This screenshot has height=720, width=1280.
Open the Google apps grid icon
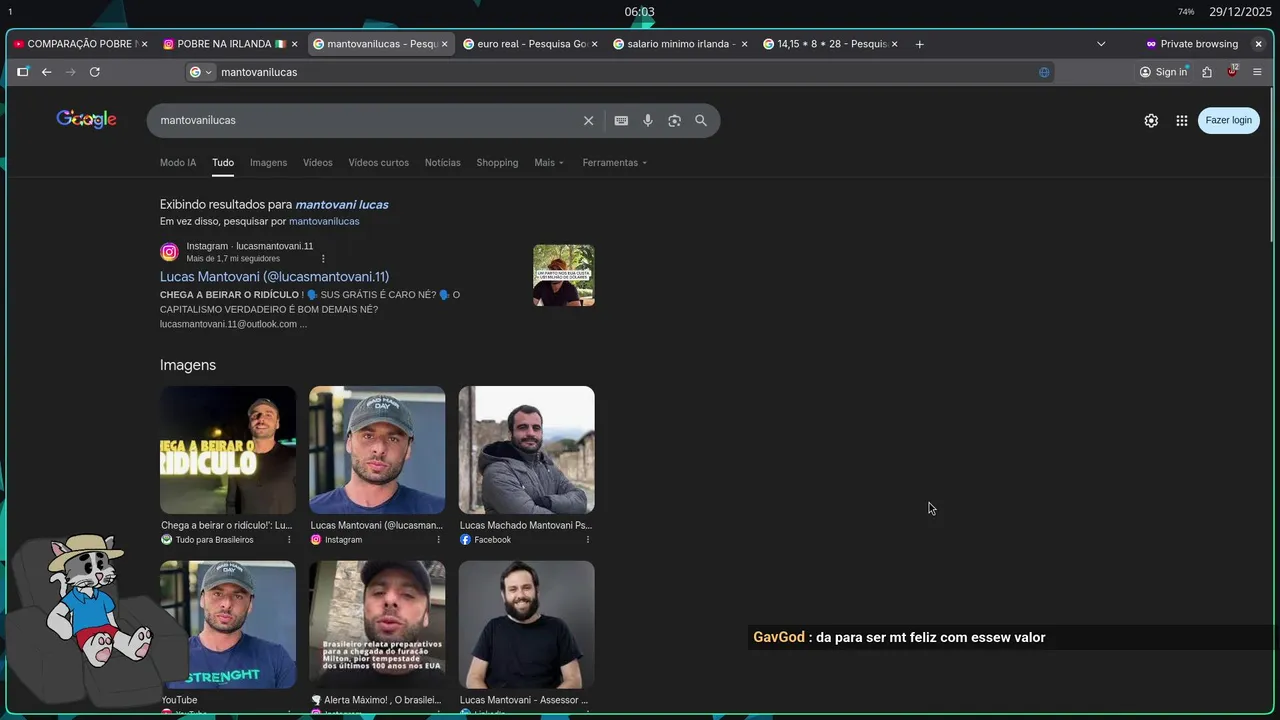[1182, 120]
